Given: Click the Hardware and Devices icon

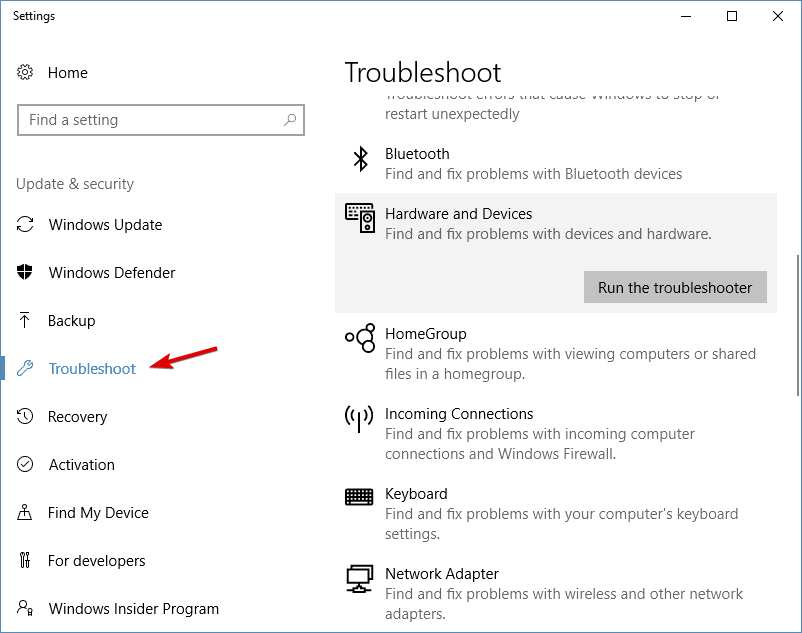Looking at the screenshot, I should coord(359,216).
